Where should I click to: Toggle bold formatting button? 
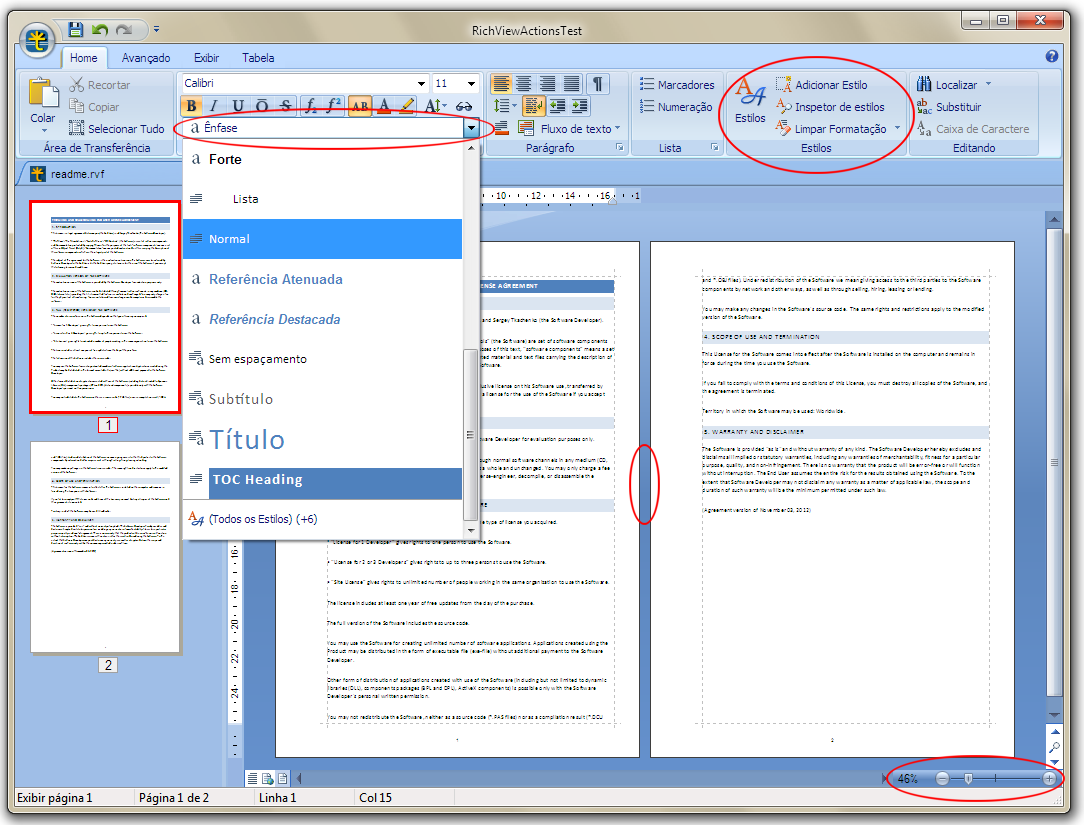point(192,106)
